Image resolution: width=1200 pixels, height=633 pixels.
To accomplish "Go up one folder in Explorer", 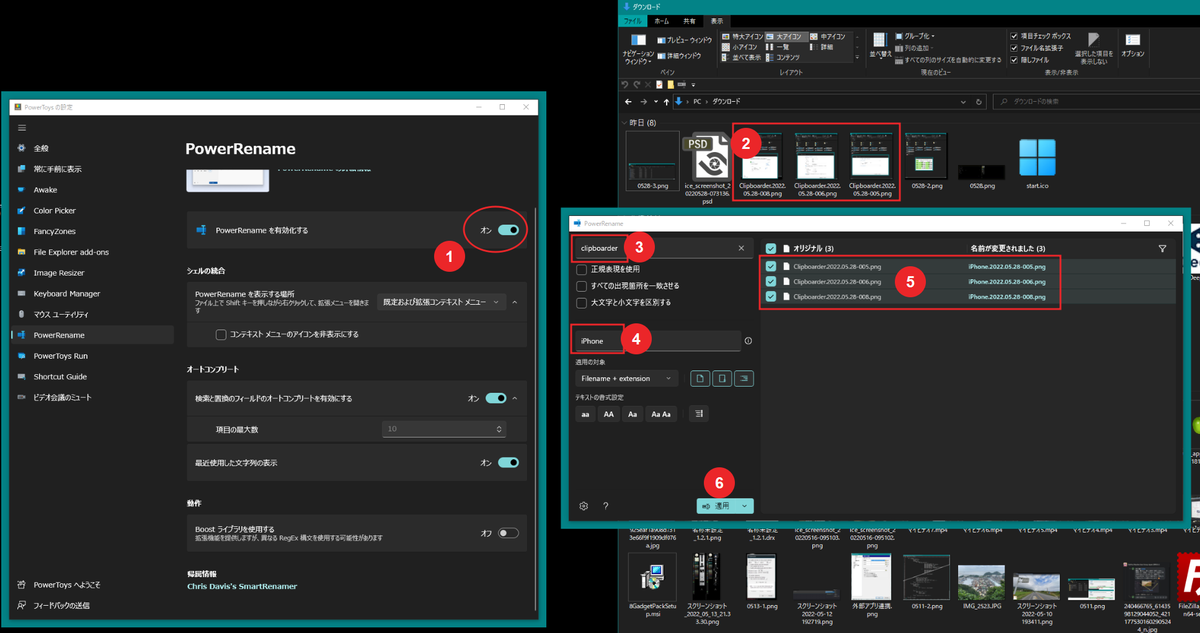I will pyautogui.click(x=667, y=101).
